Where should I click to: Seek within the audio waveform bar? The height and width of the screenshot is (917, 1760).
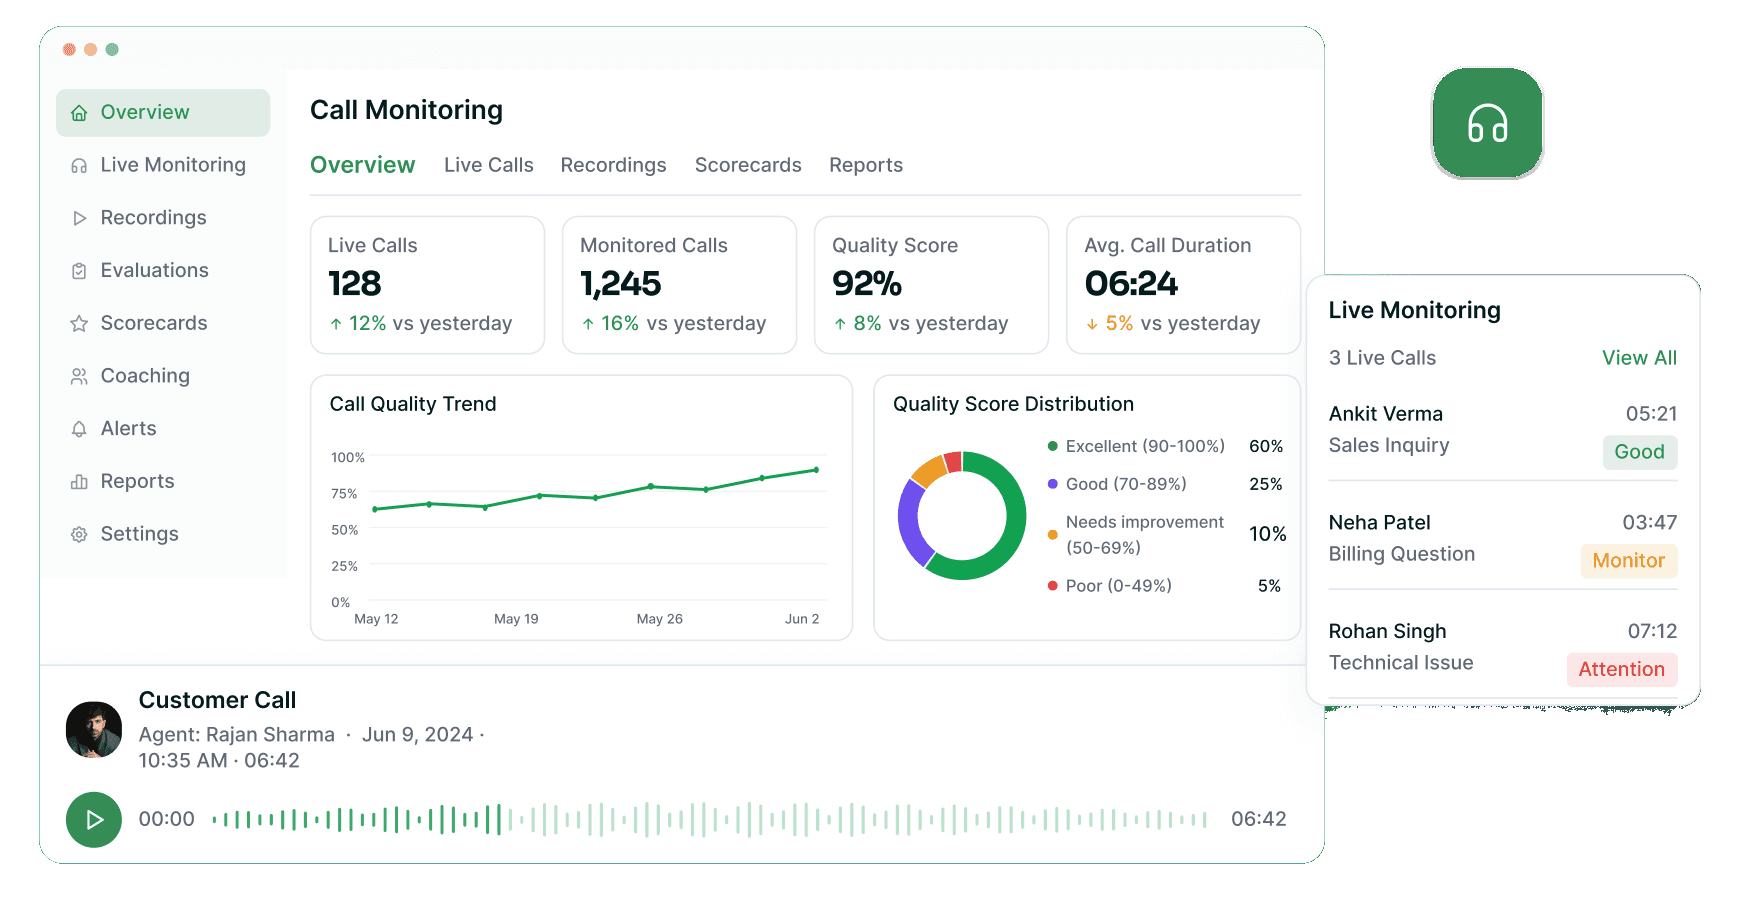[x=709, y=820]
